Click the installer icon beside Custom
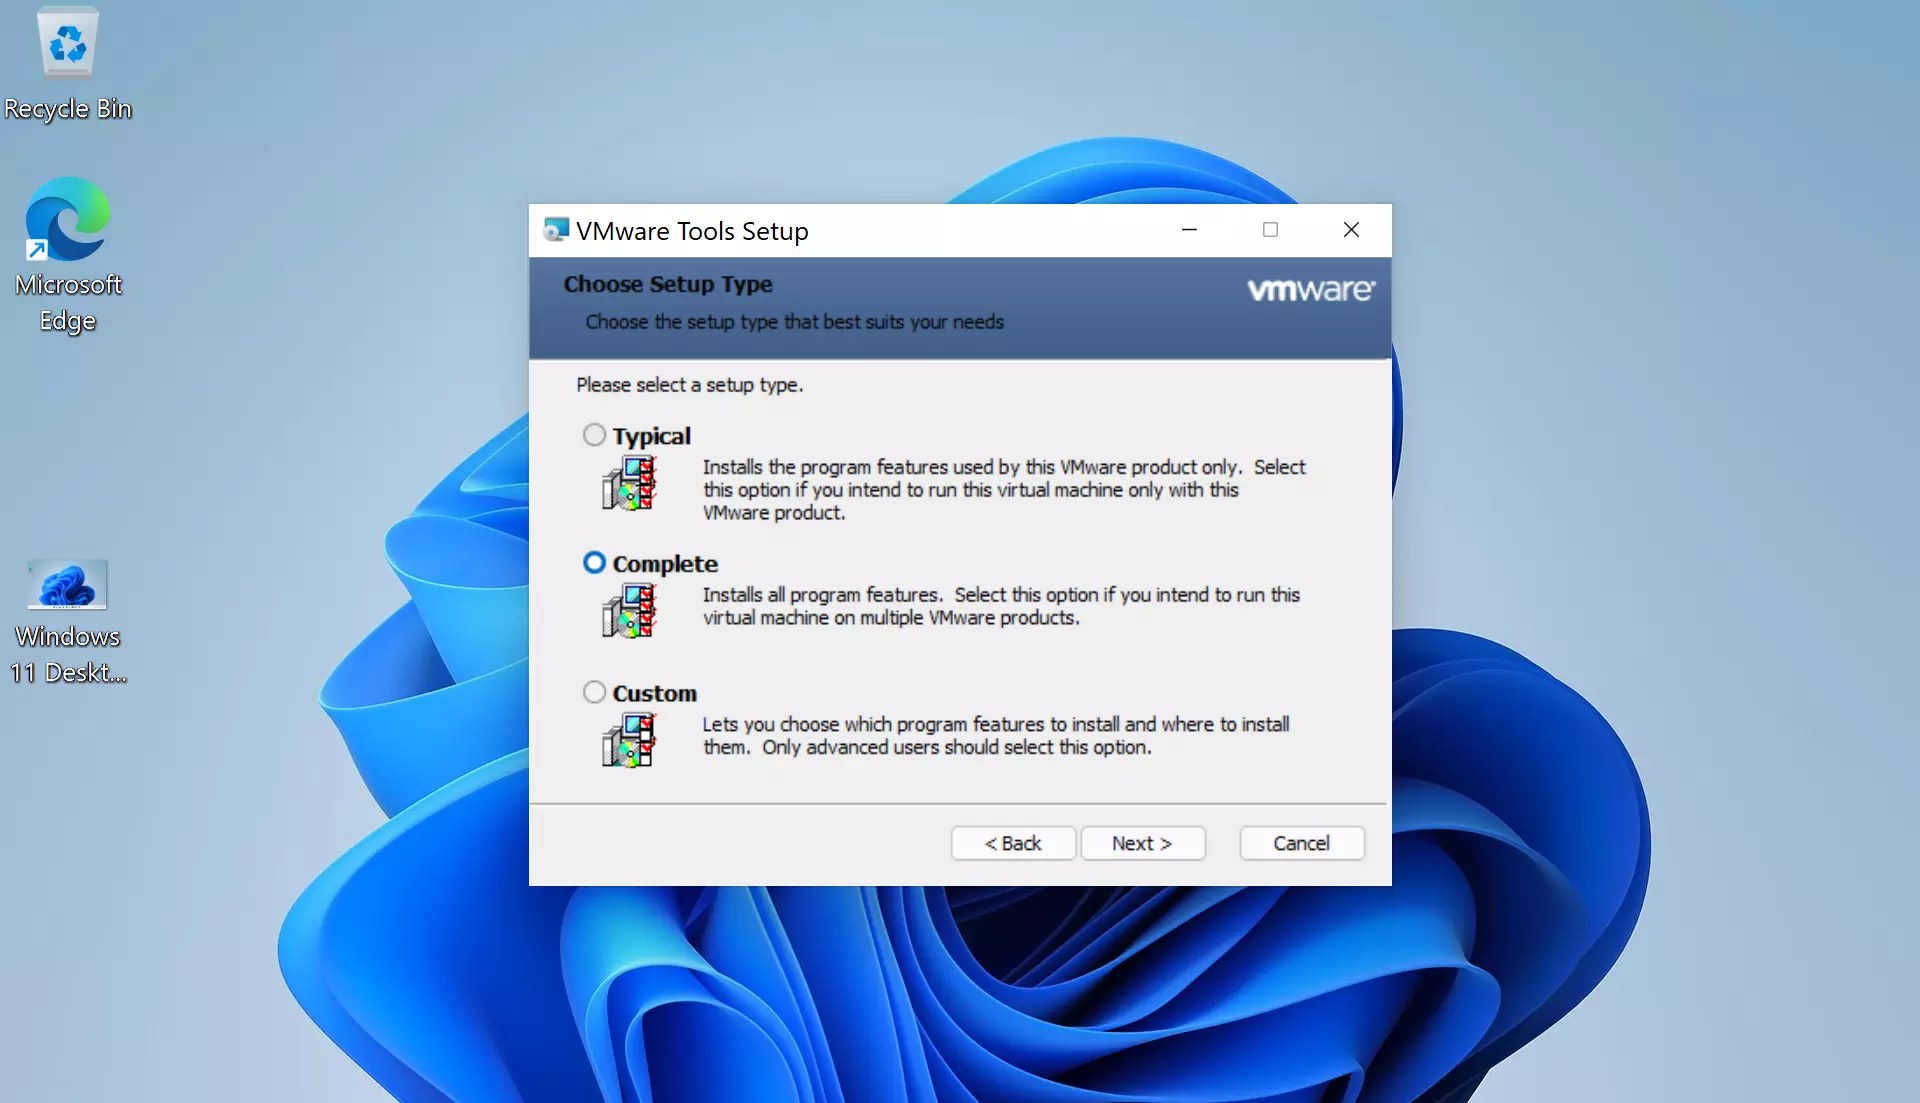Screen dimensions: 1920x1103 [630, 740]
